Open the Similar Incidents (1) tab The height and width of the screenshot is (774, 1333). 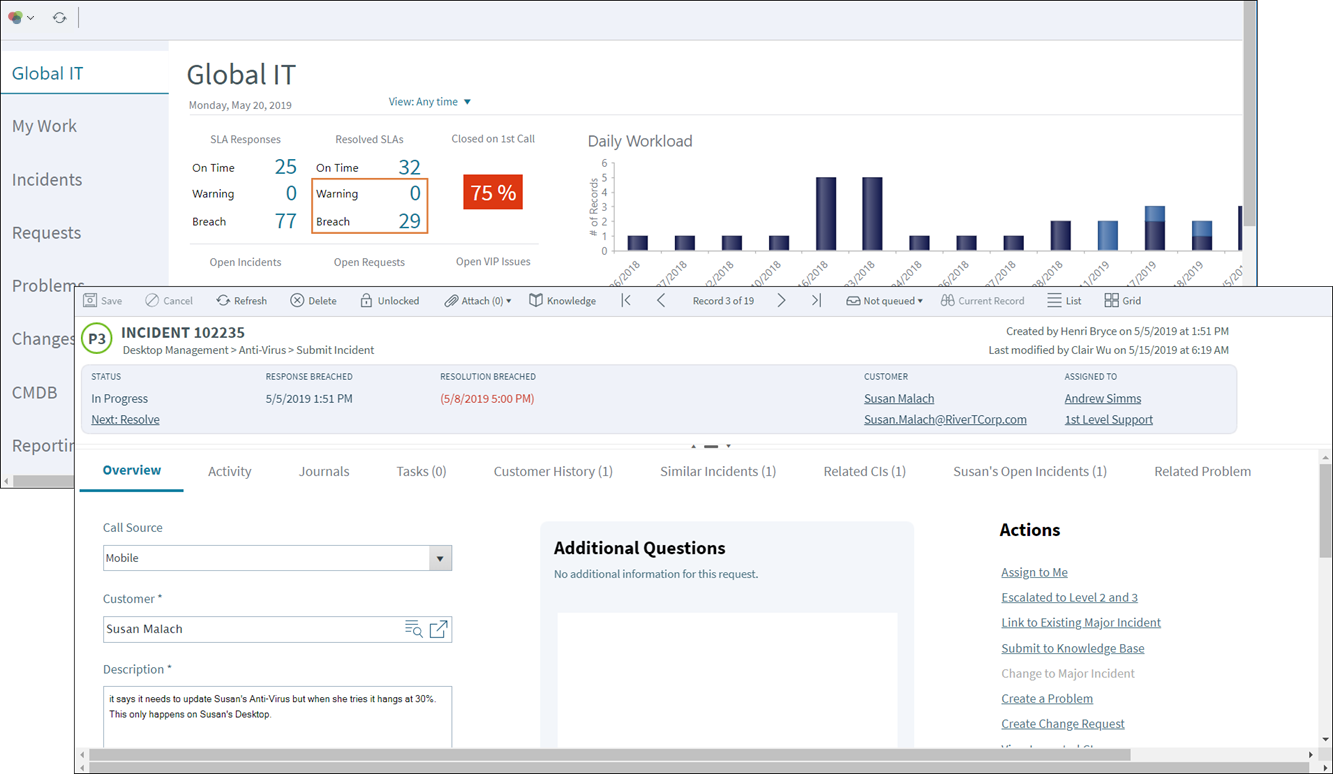[717, 471]
